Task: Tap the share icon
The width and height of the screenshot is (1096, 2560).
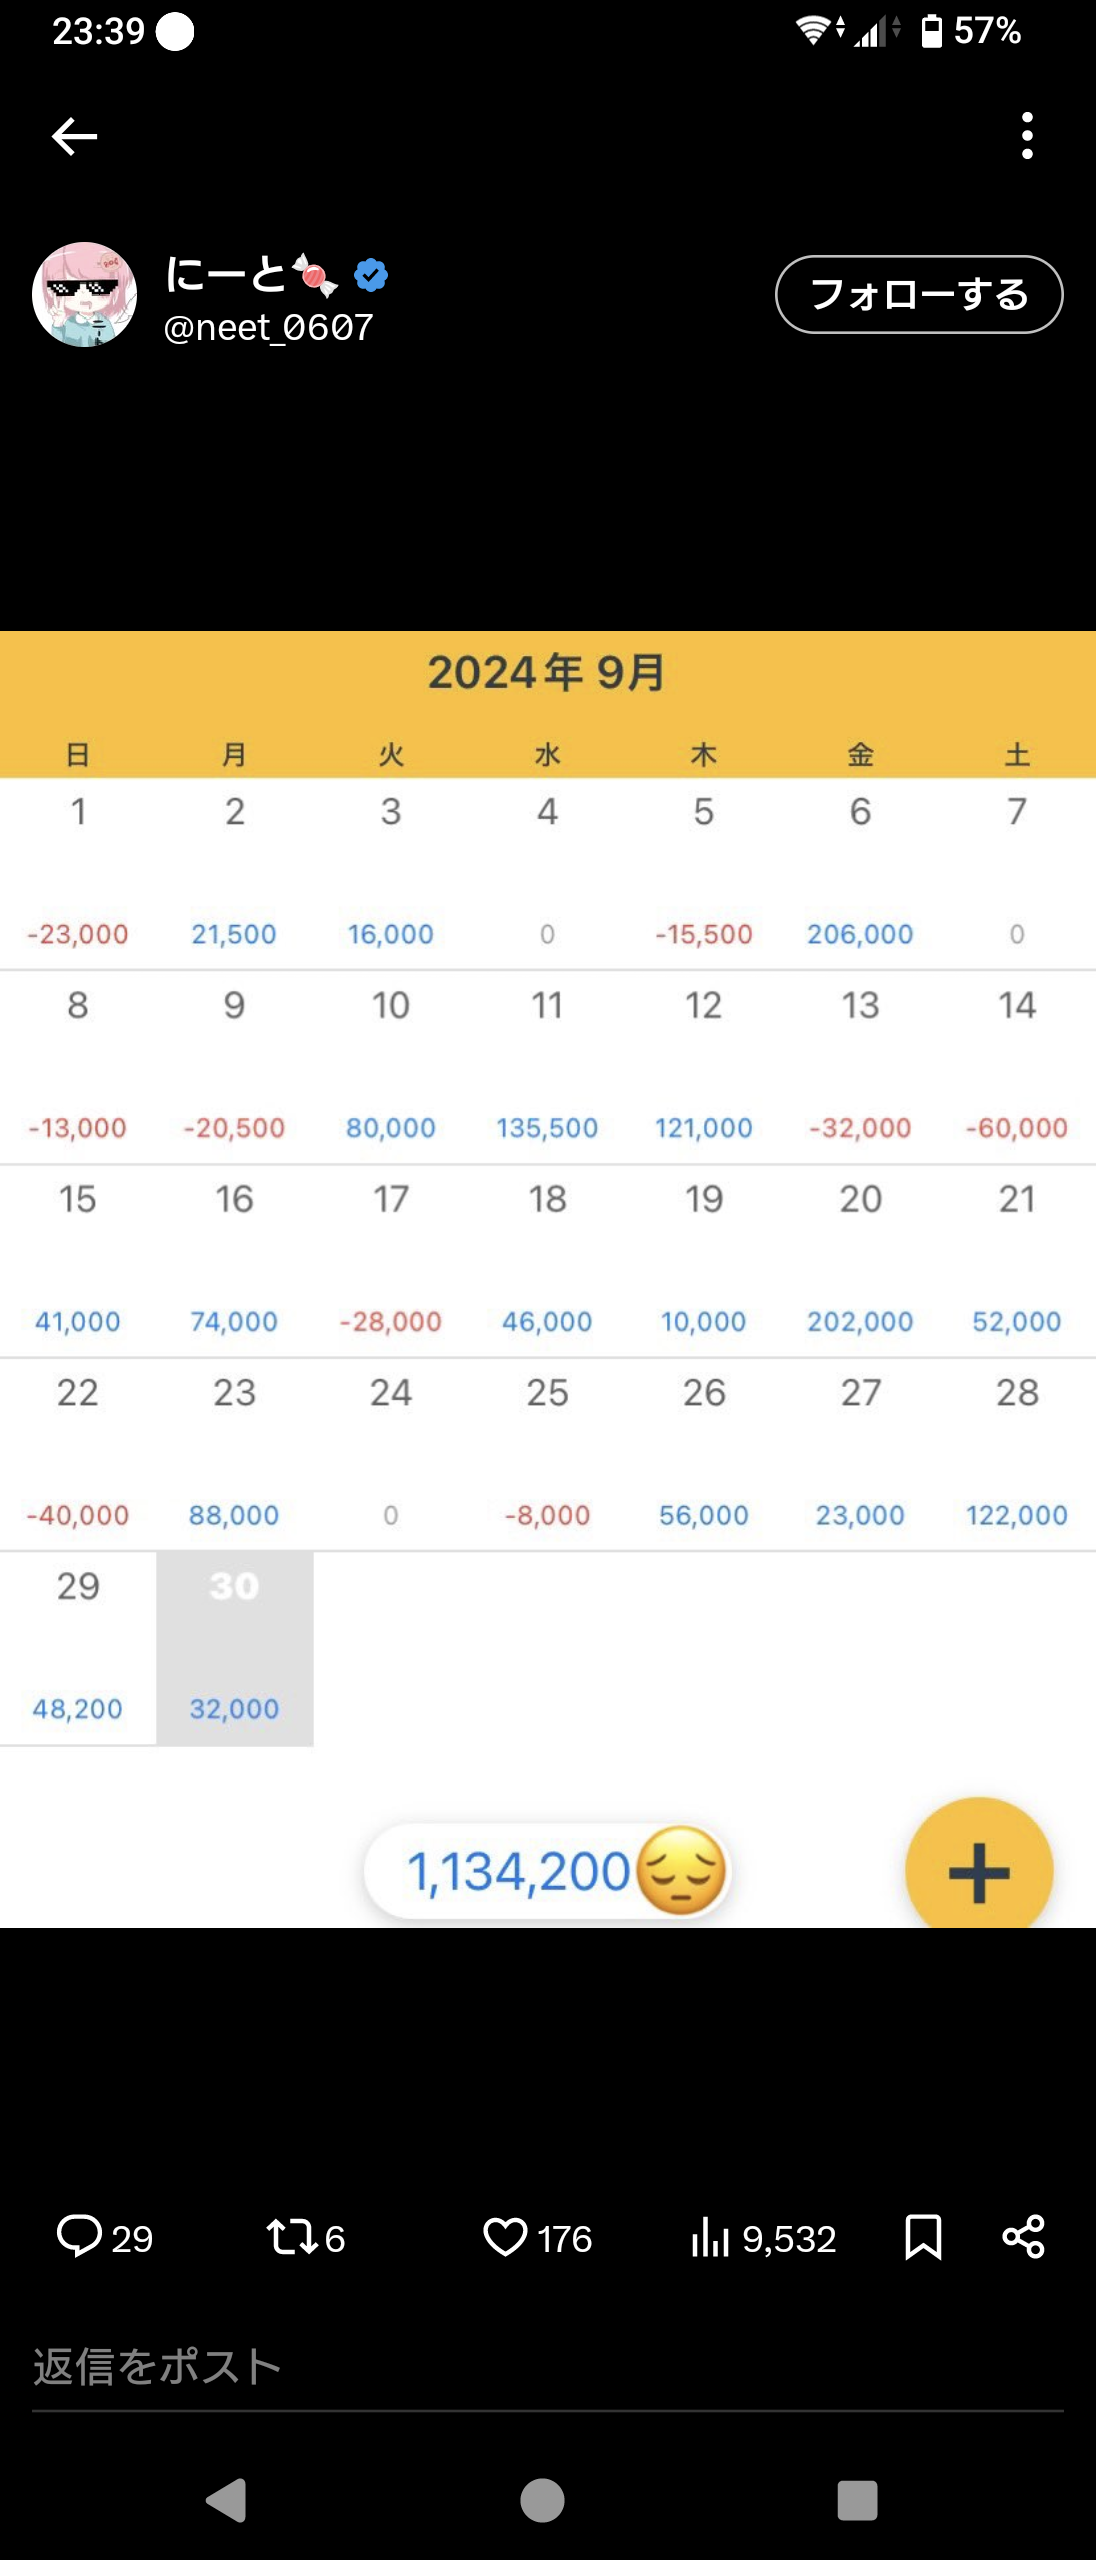Action: (x=1023, y=2237)
